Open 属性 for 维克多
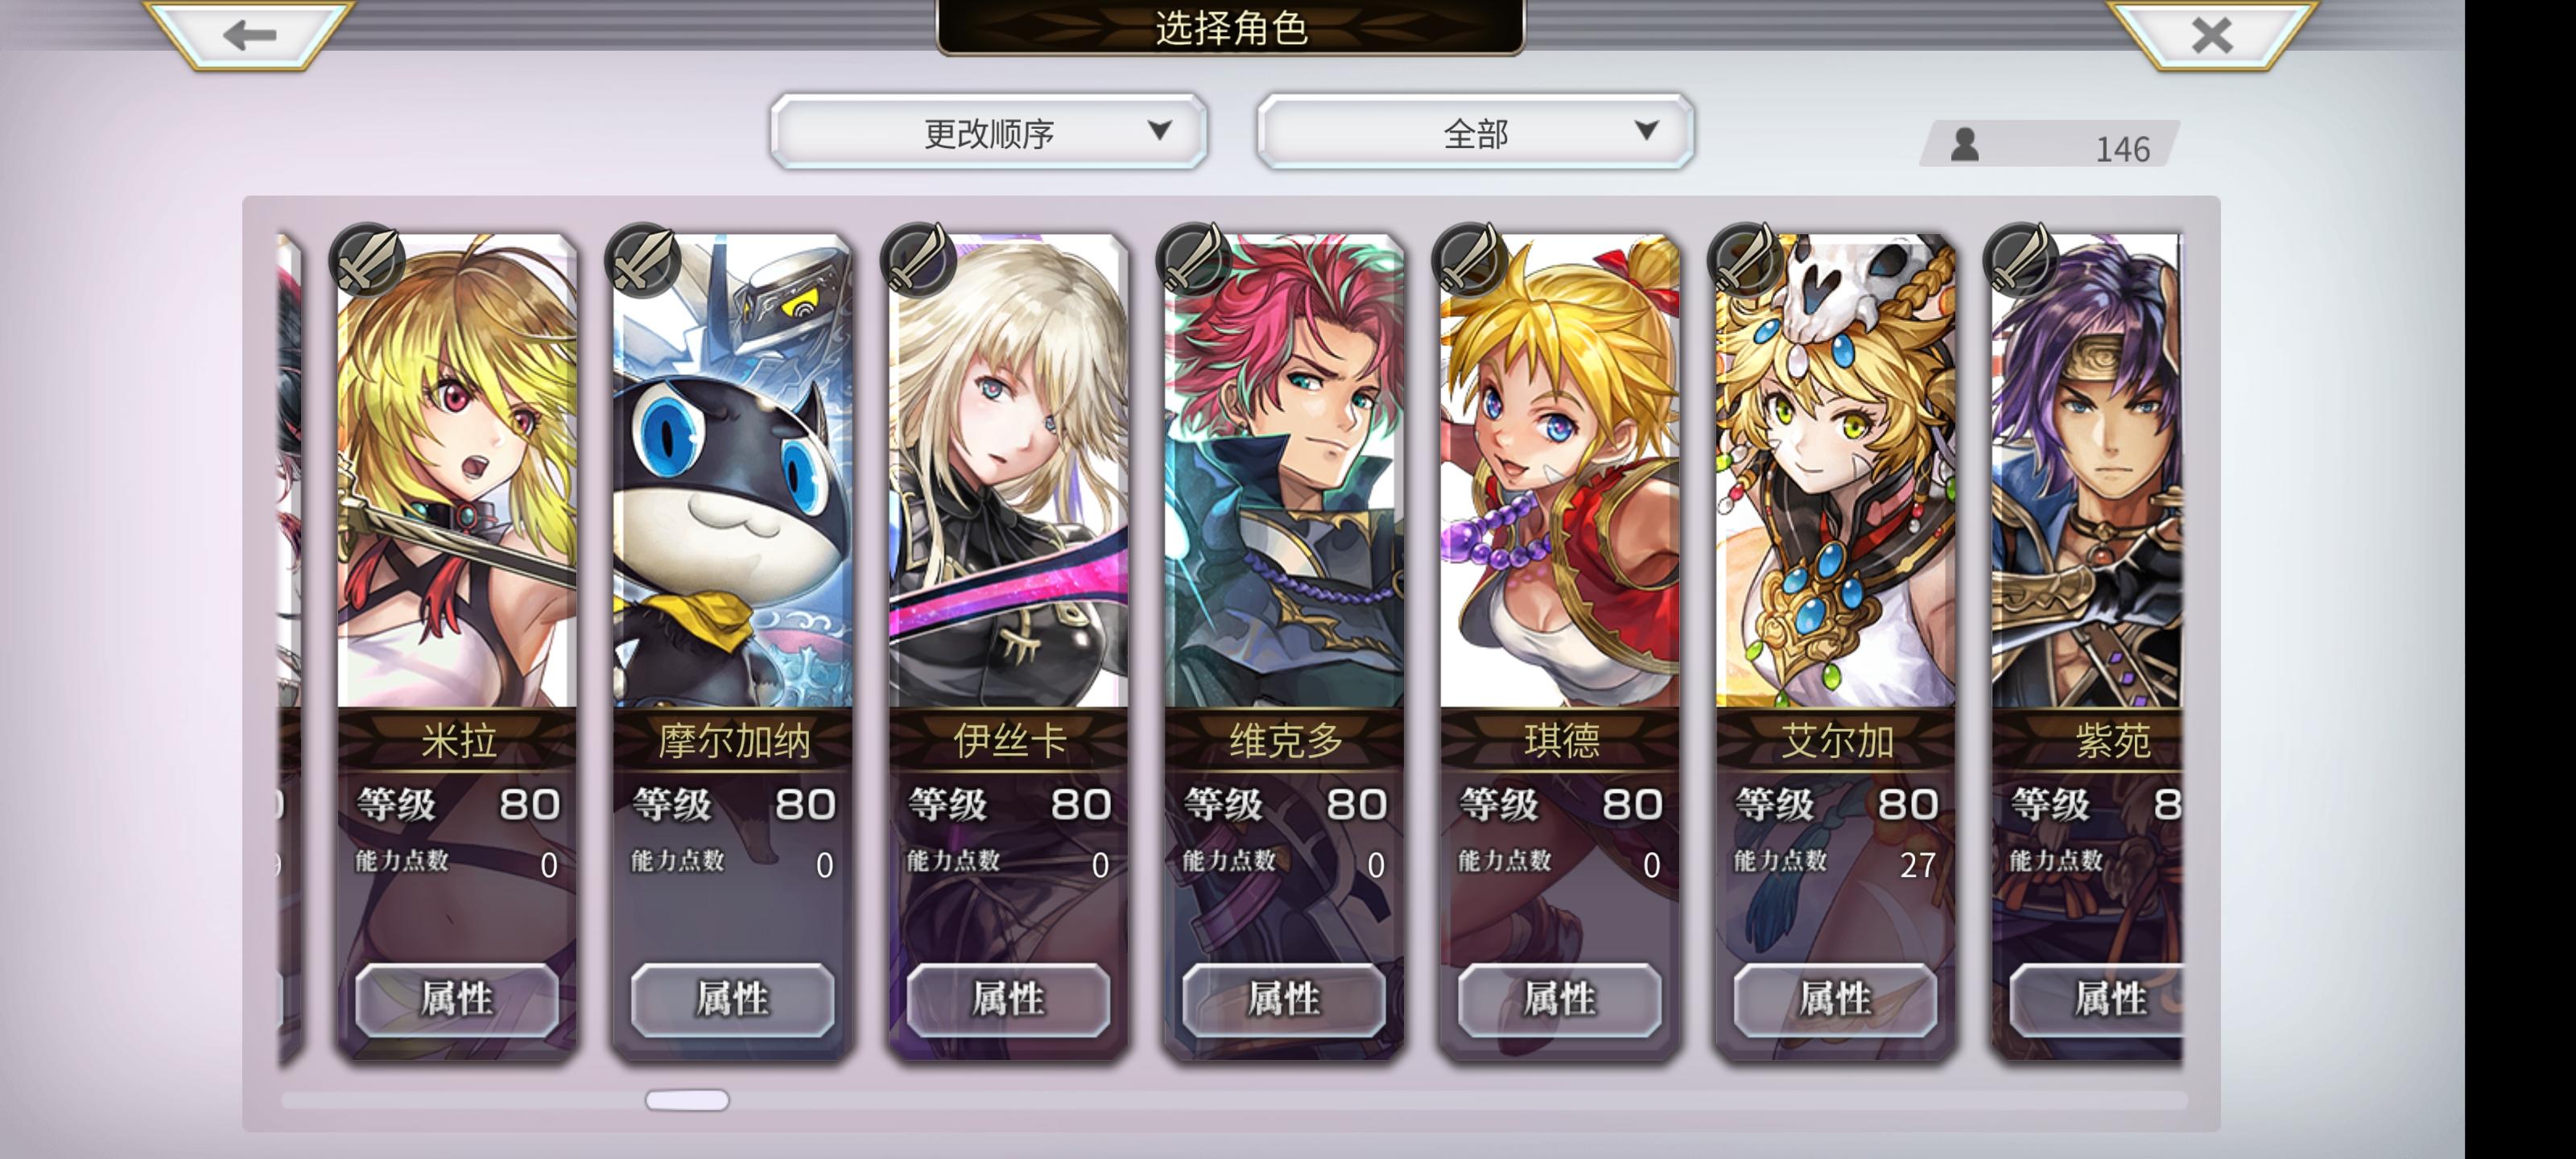2576x1159 pixels. click(1284, 998)
